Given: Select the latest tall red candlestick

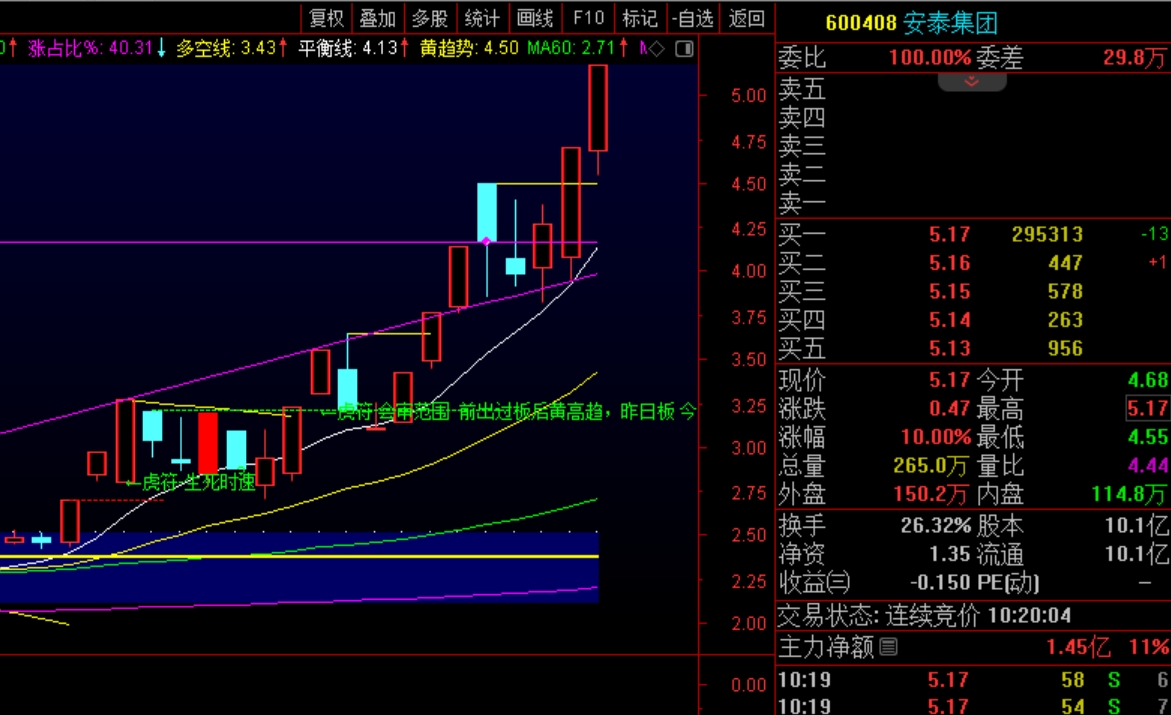Looking at the screenshot, I should click(x=597, y=108).
